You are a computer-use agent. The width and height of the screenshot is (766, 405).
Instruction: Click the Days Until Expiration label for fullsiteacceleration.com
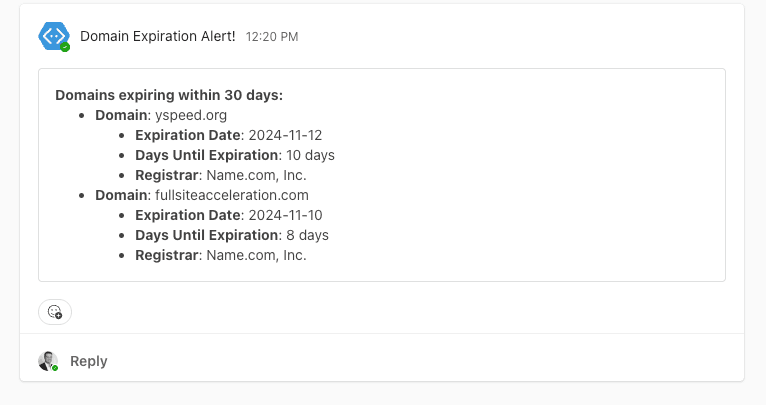tap(207, 235)
